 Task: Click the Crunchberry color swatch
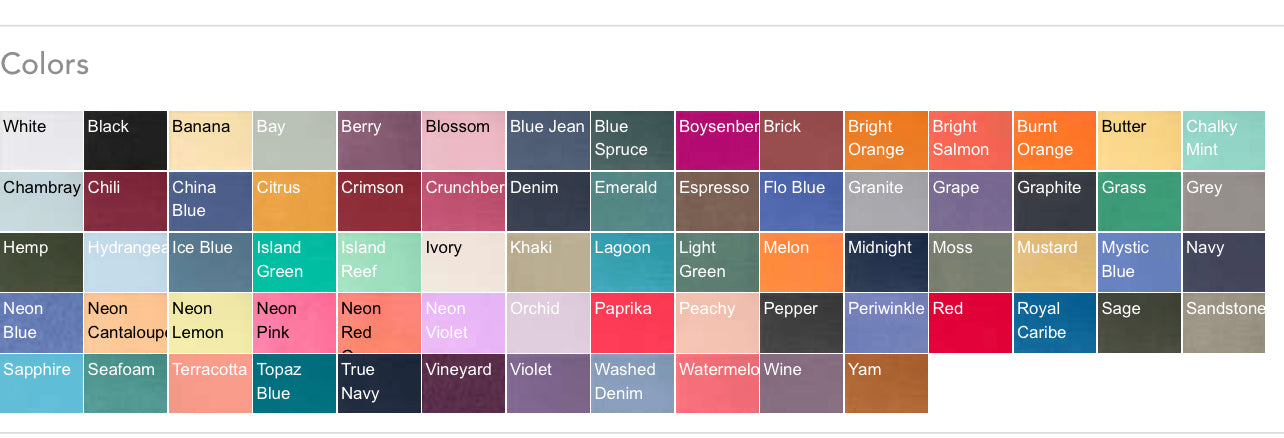[x=463, y=202]
